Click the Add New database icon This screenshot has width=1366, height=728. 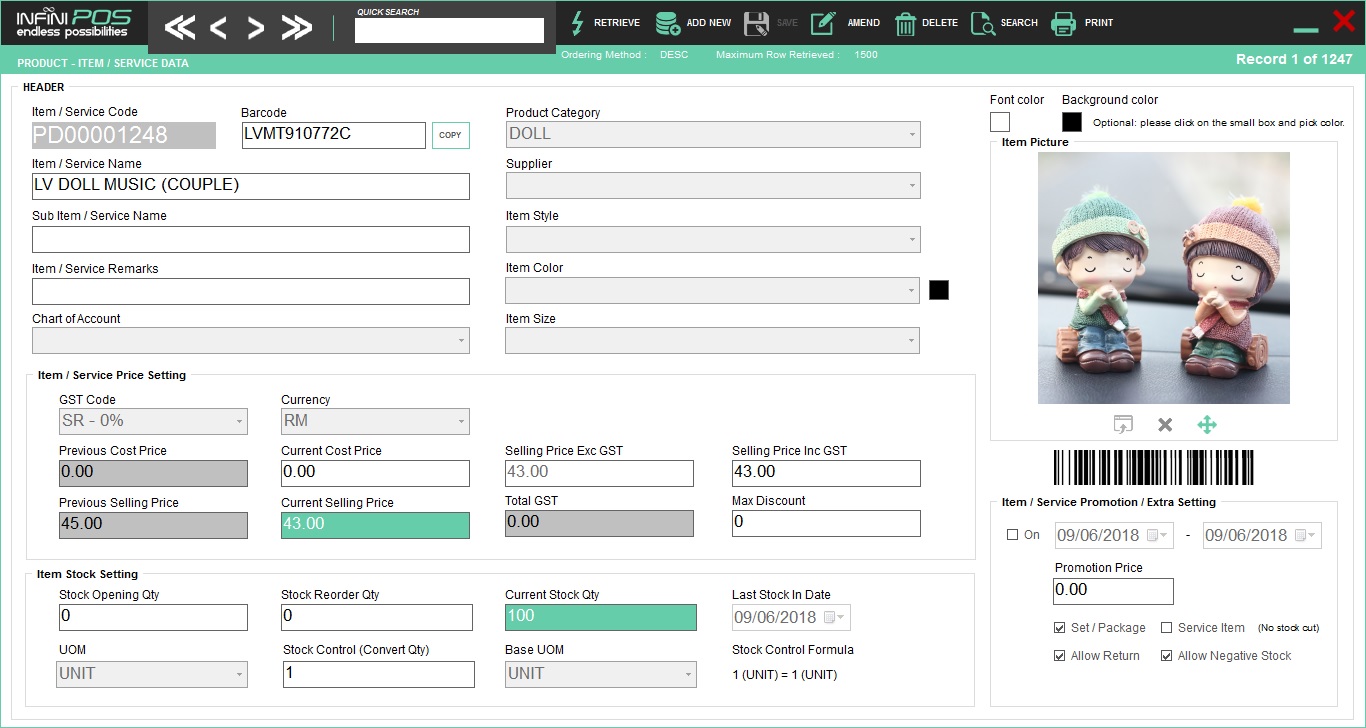668,23
